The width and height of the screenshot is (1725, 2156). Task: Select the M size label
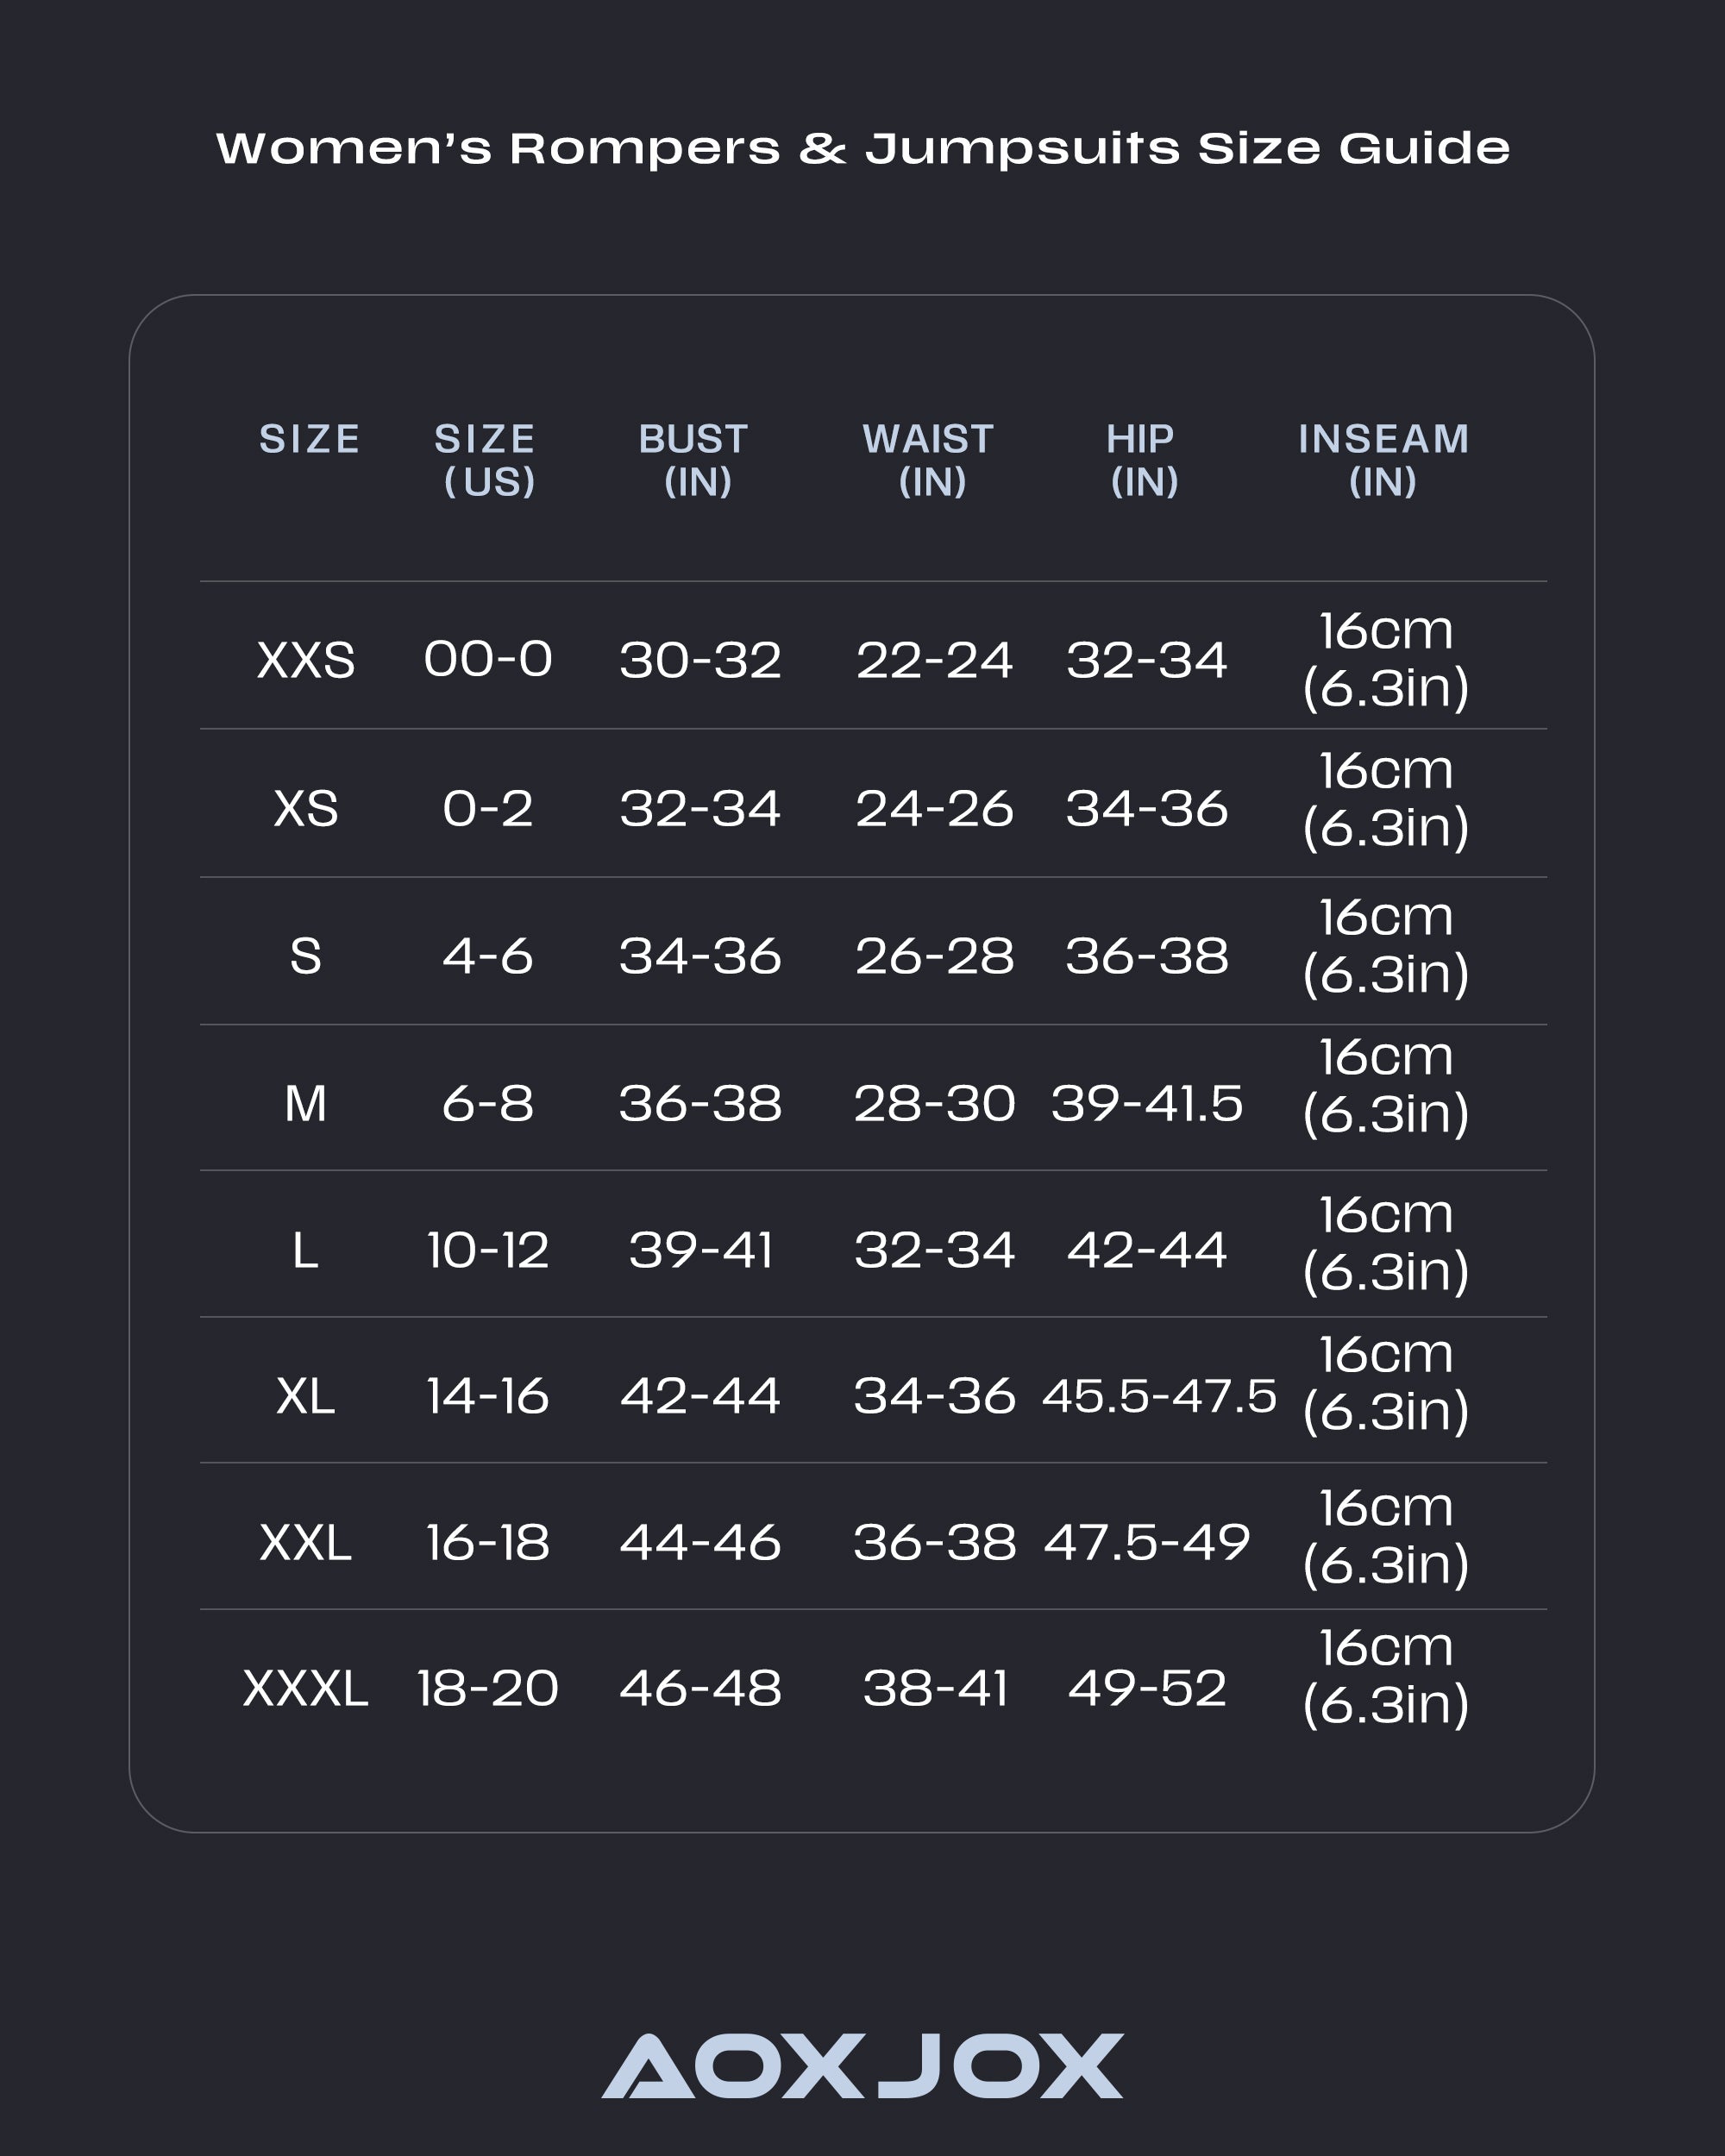coord(306,1104)
